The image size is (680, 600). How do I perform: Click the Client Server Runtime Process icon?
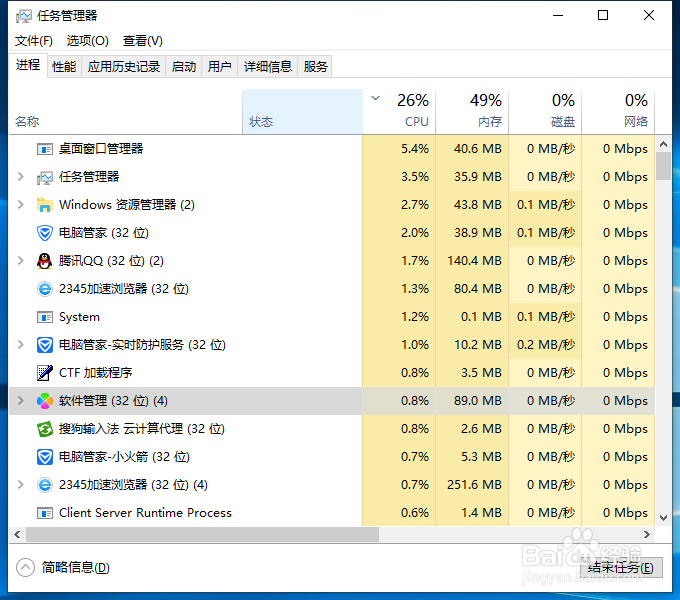point(45,513)
